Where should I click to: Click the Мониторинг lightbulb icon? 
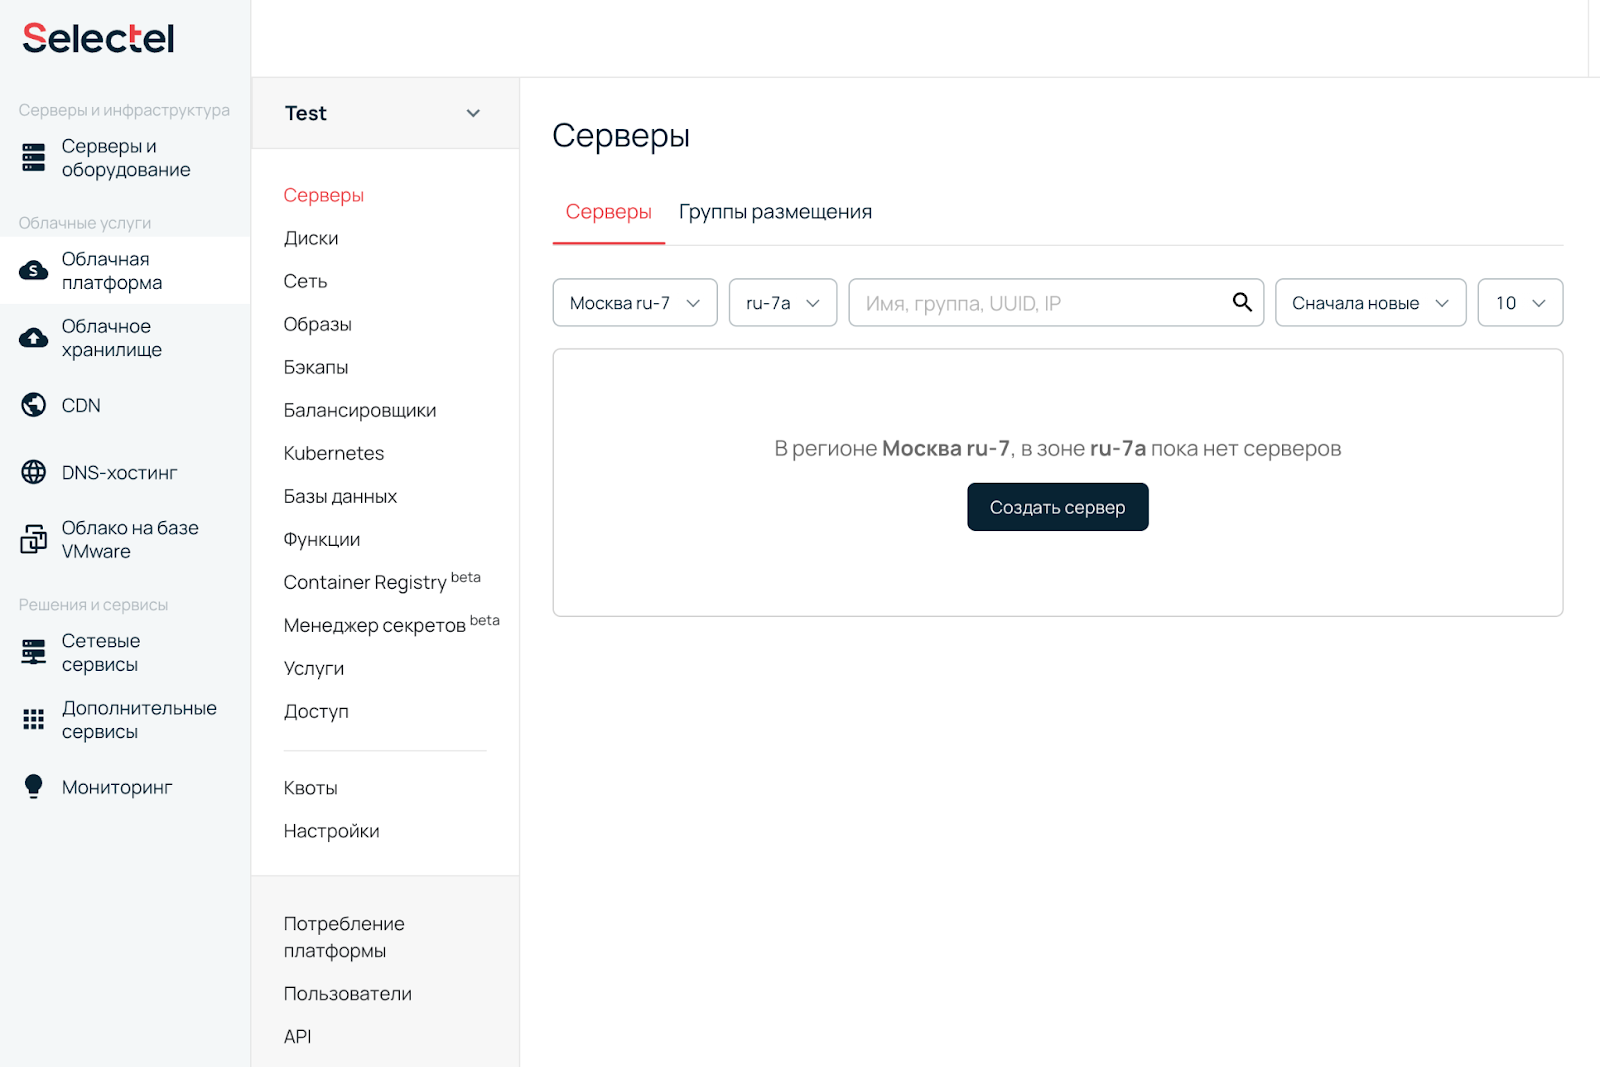[x=34, y=787]
